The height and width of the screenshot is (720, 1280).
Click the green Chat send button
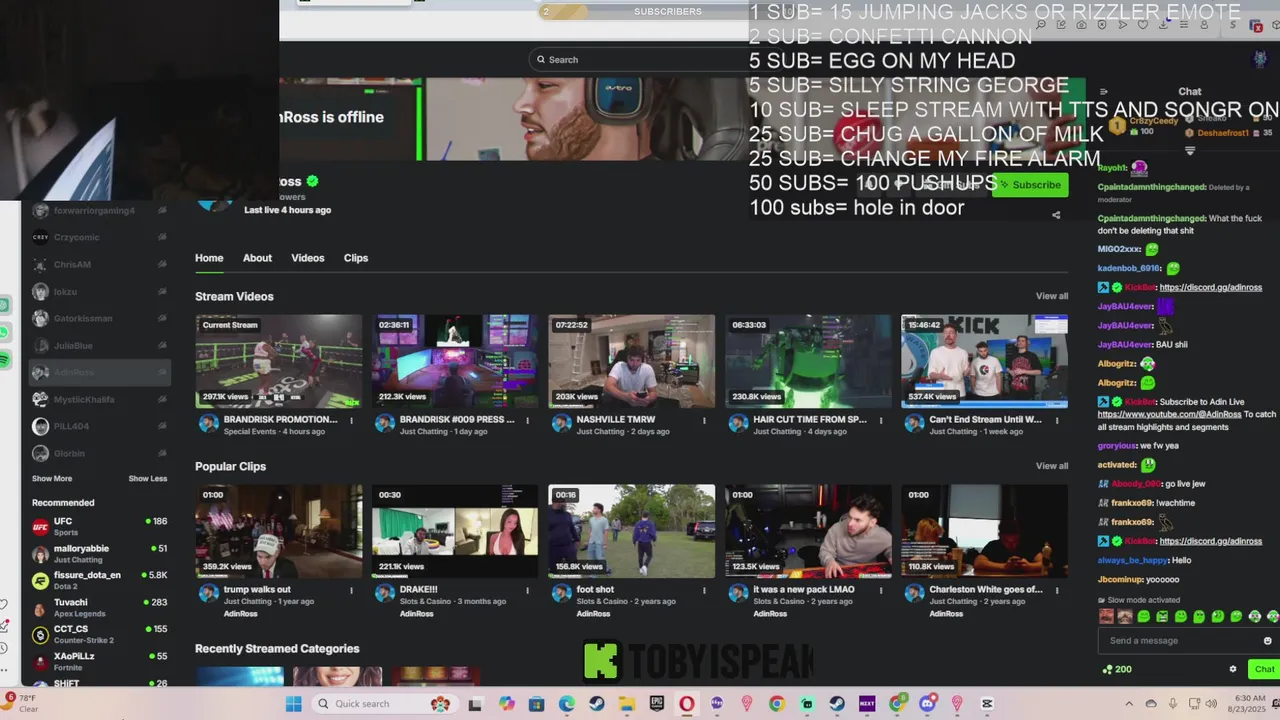click(1264, 669)
